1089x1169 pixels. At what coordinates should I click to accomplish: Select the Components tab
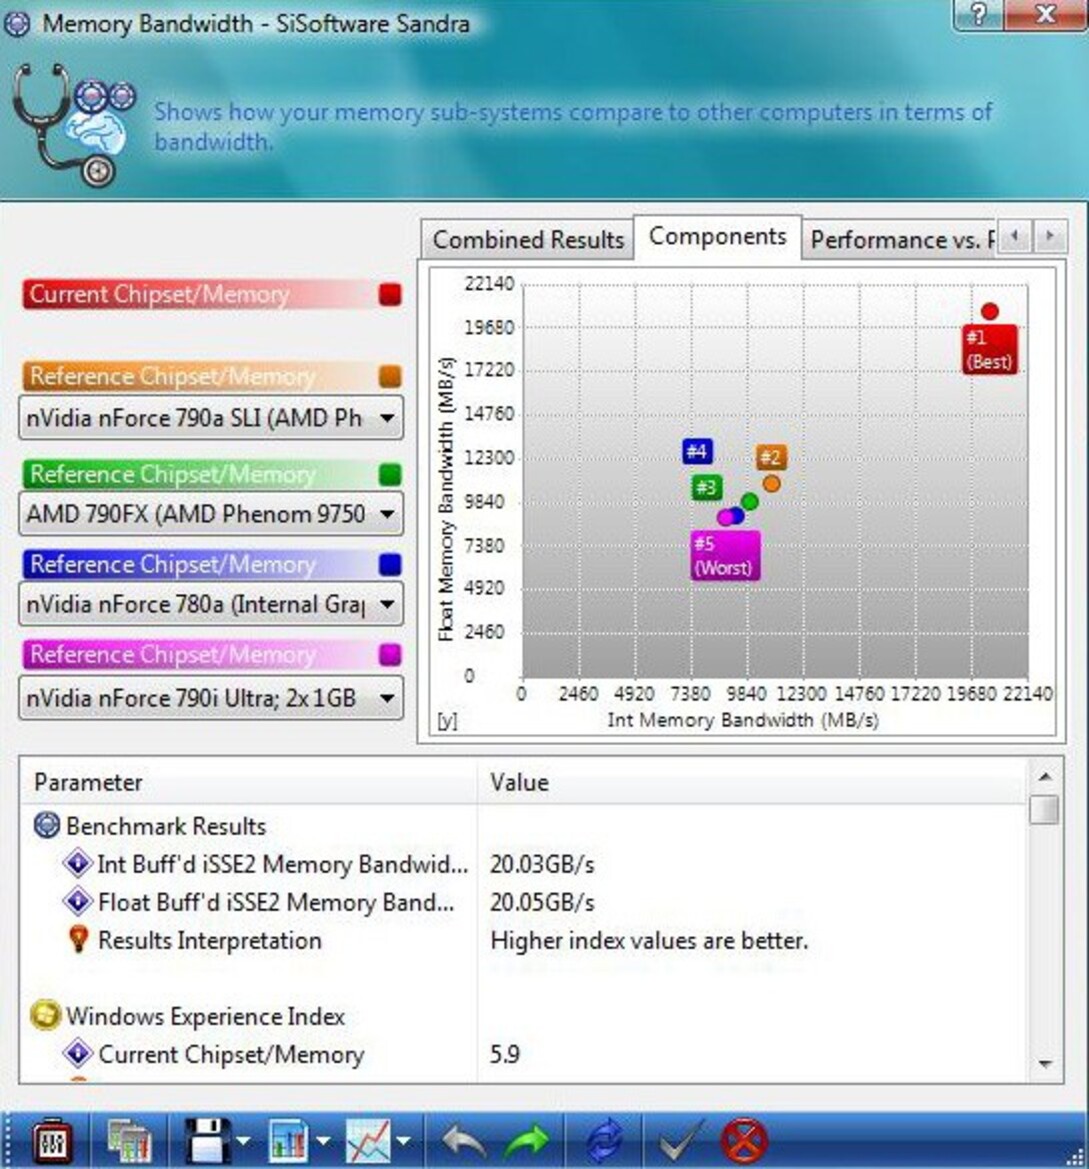pyautogui.click(x=718, y=236)
